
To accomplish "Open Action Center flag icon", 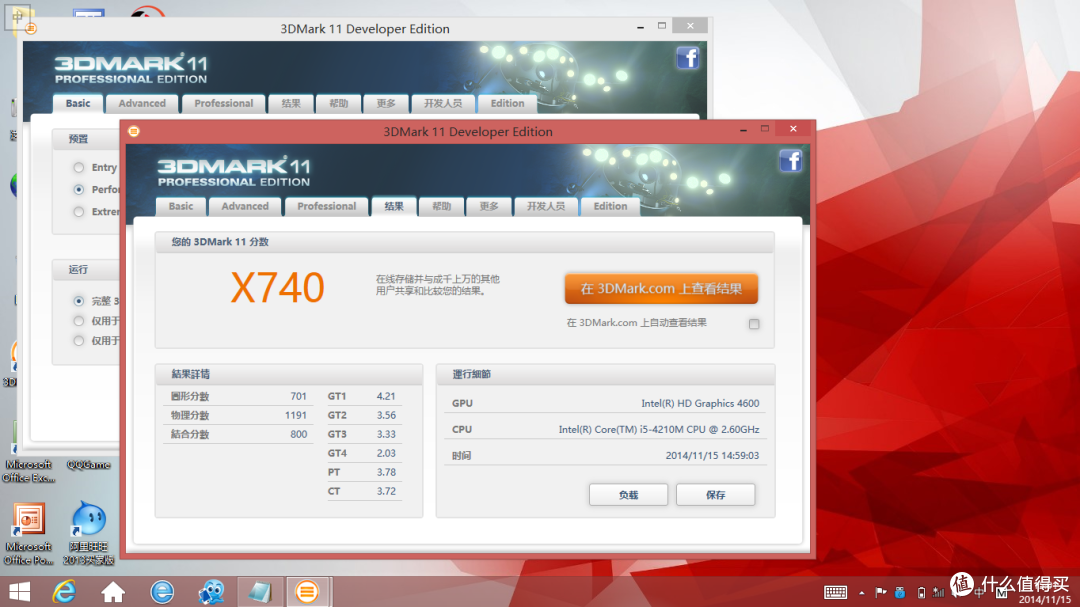I will (880, 593).
